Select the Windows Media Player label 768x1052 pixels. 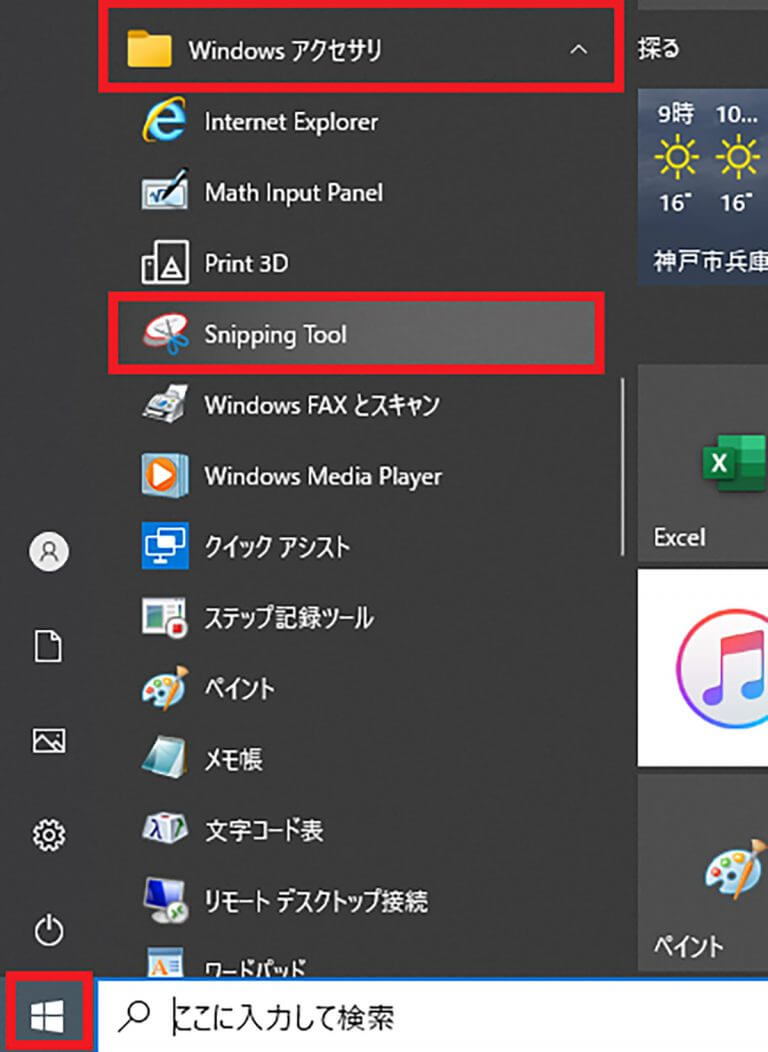[323, 476]
